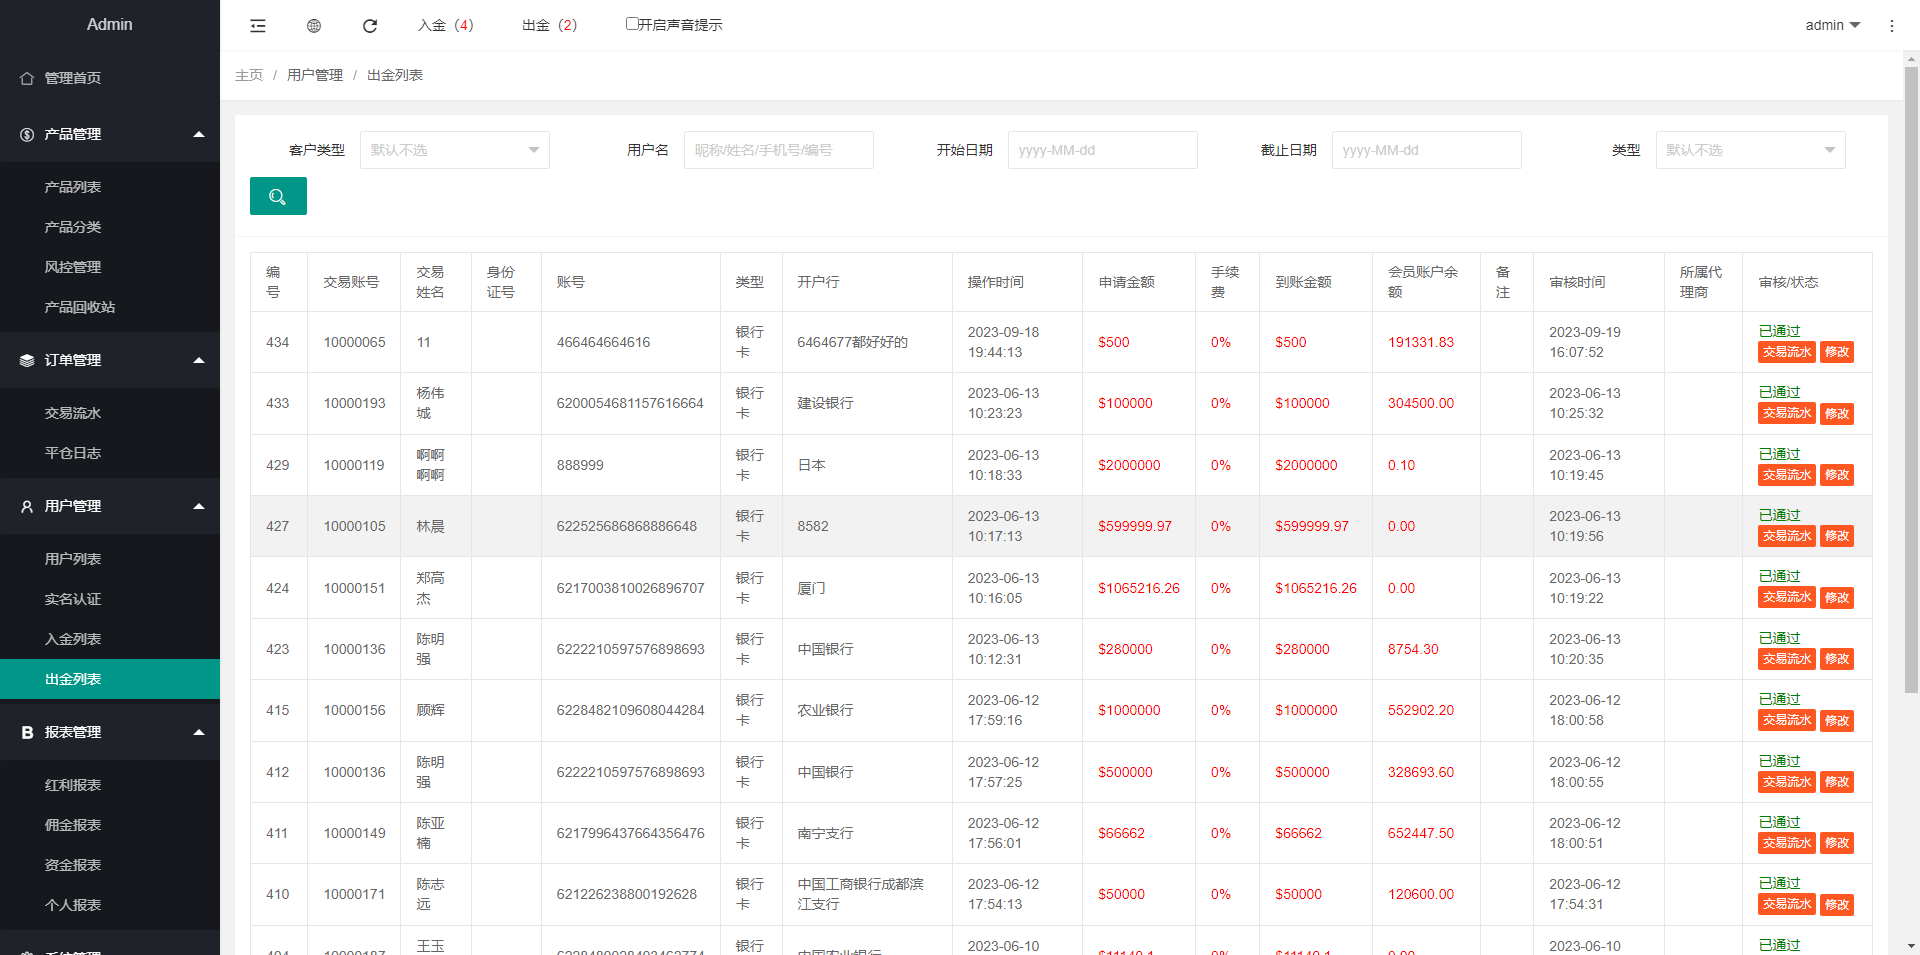1920x955 pixels.
Task: Open the admin account menu
Action: [x=1831, y=25]
